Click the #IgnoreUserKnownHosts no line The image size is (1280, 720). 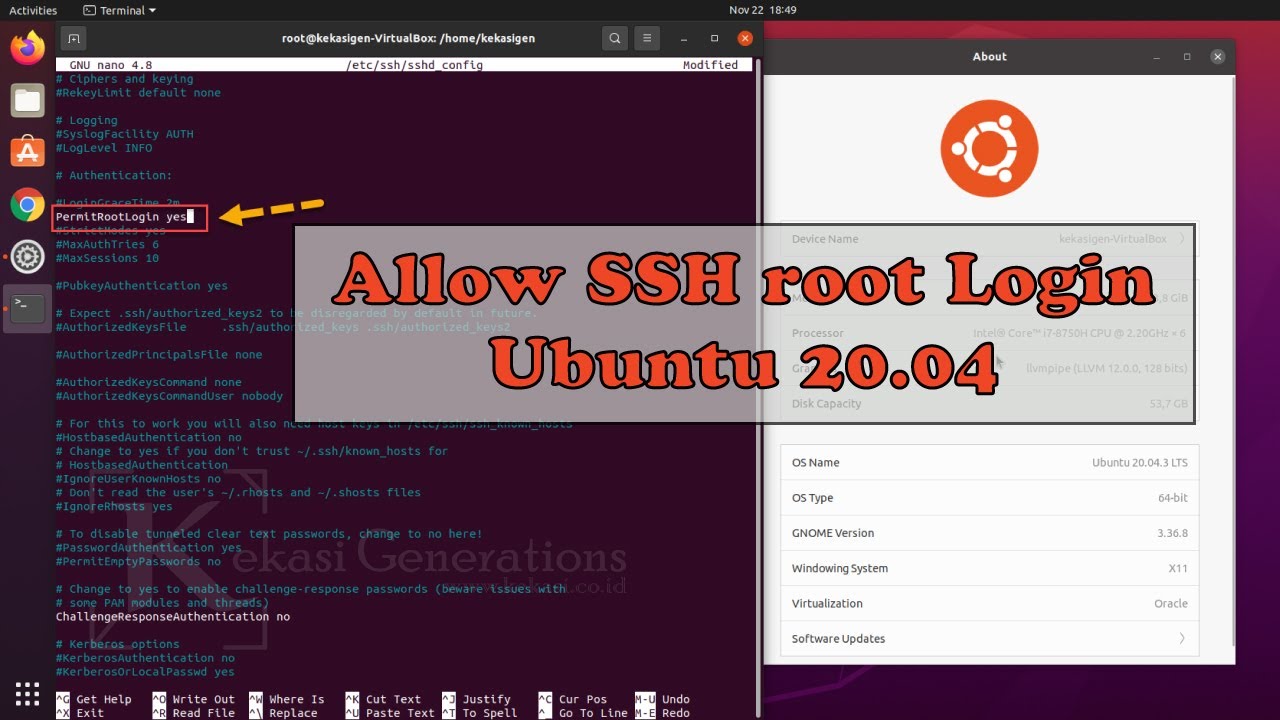tap(138, 478)
